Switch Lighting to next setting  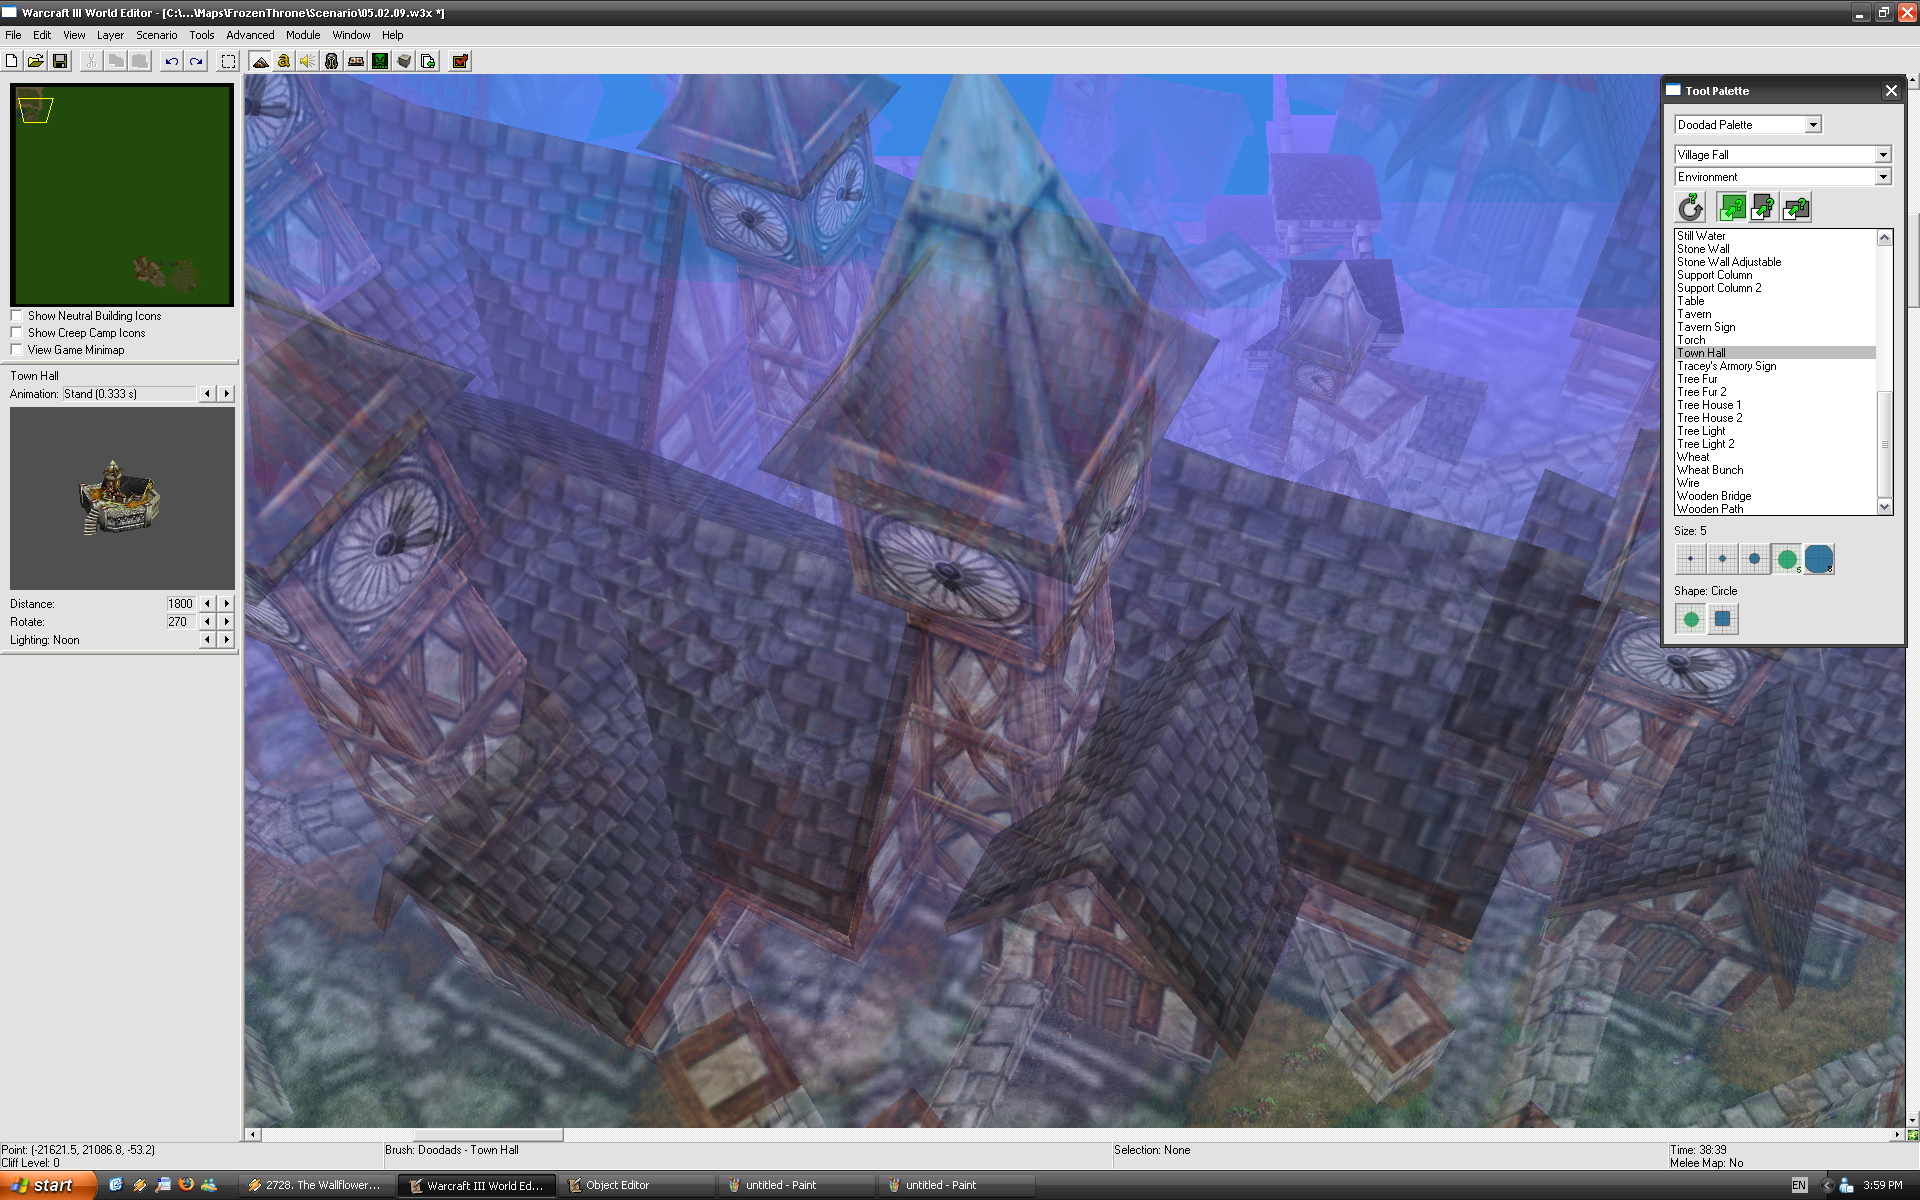tap(226, 640)
